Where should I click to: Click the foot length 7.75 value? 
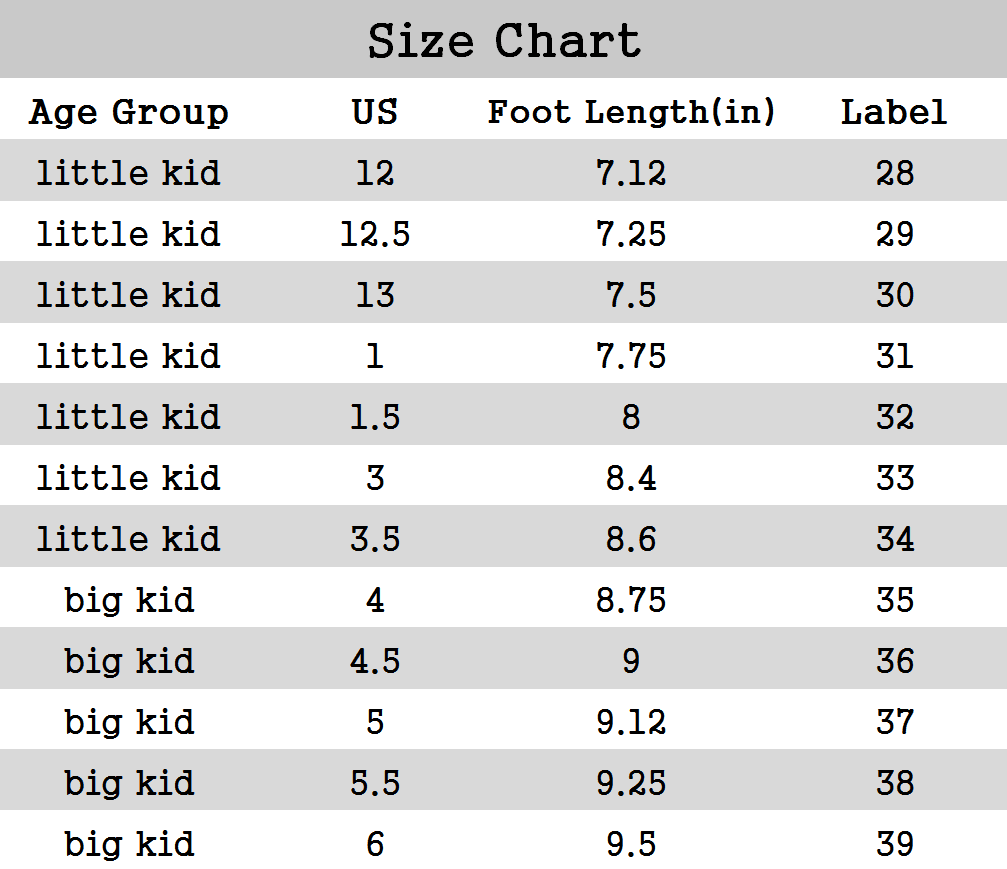631,356
